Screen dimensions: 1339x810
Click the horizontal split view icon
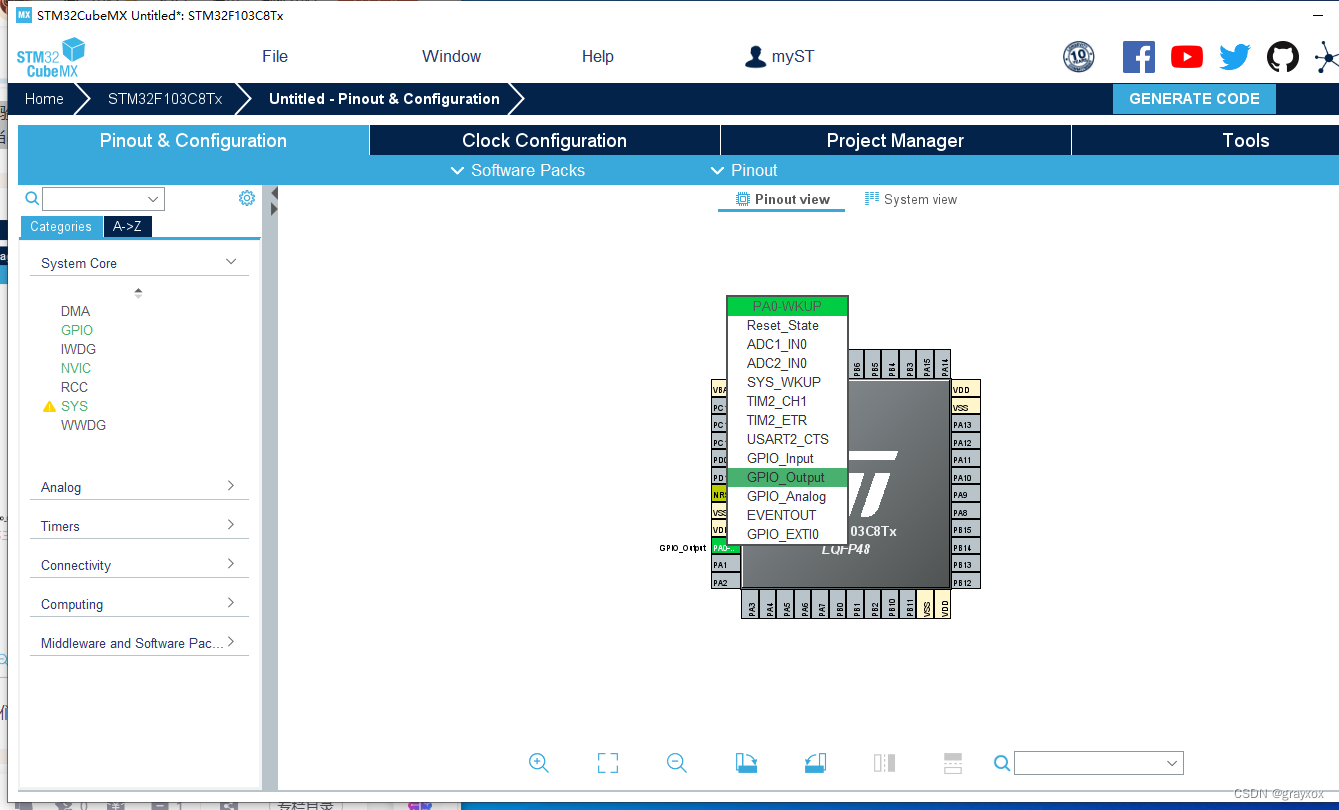pos(953,763)
